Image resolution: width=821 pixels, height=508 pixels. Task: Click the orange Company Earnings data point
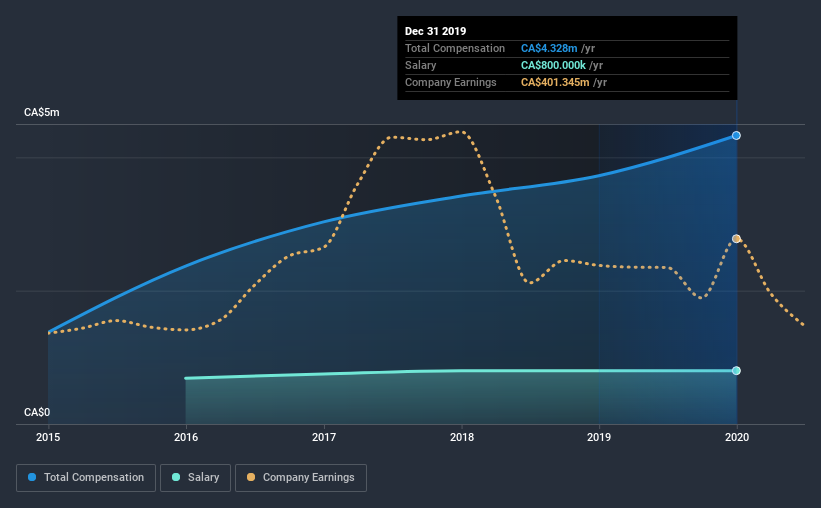coord(736,239)
